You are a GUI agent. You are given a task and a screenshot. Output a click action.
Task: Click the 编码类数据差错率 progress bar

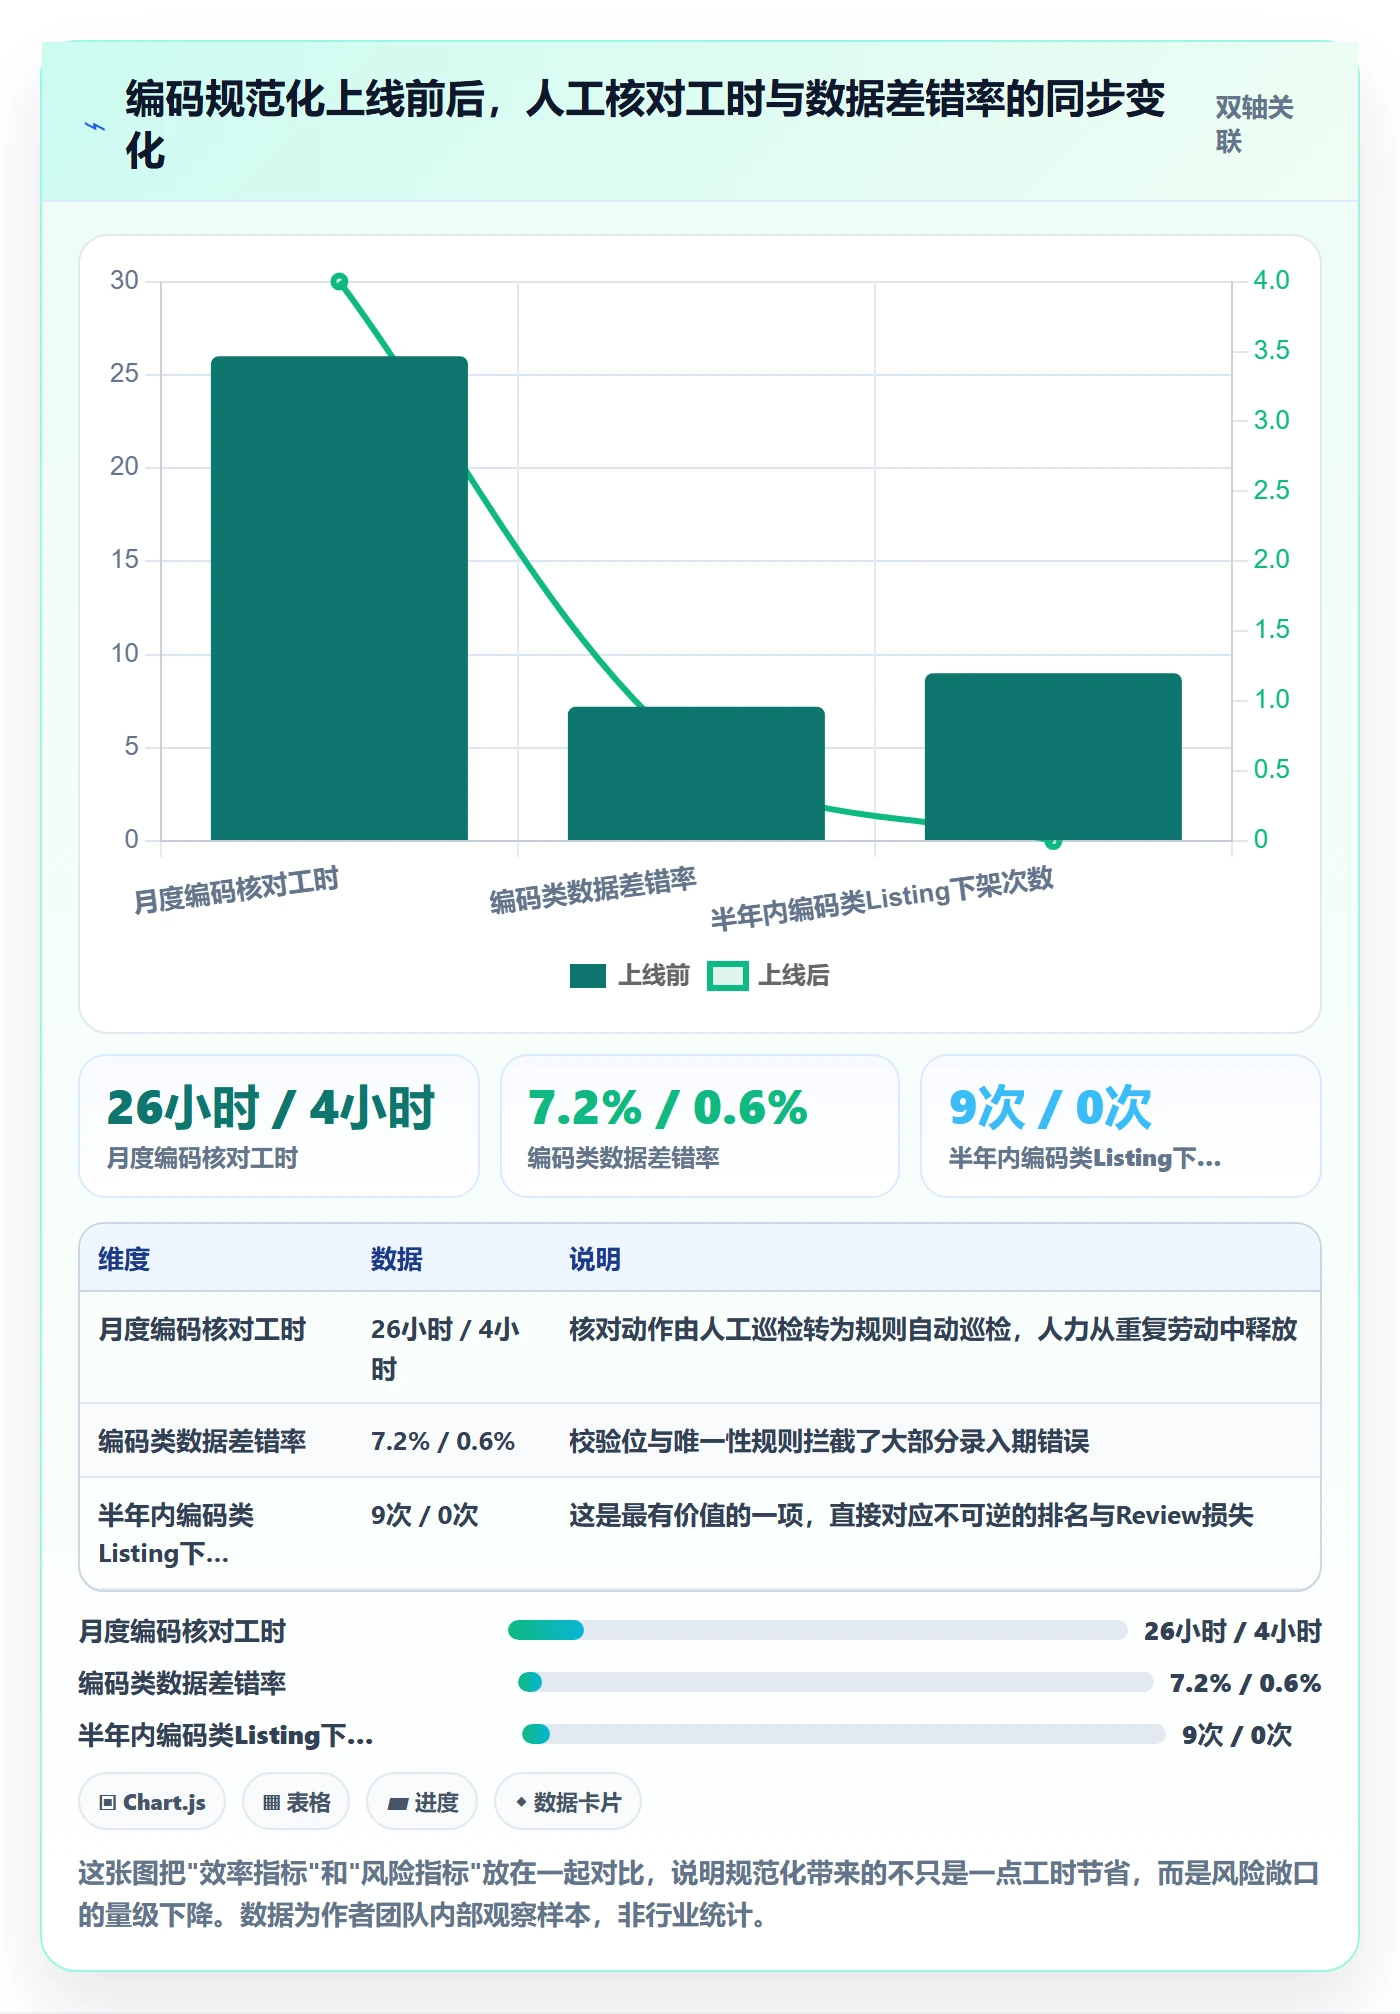pos(836,1682)
